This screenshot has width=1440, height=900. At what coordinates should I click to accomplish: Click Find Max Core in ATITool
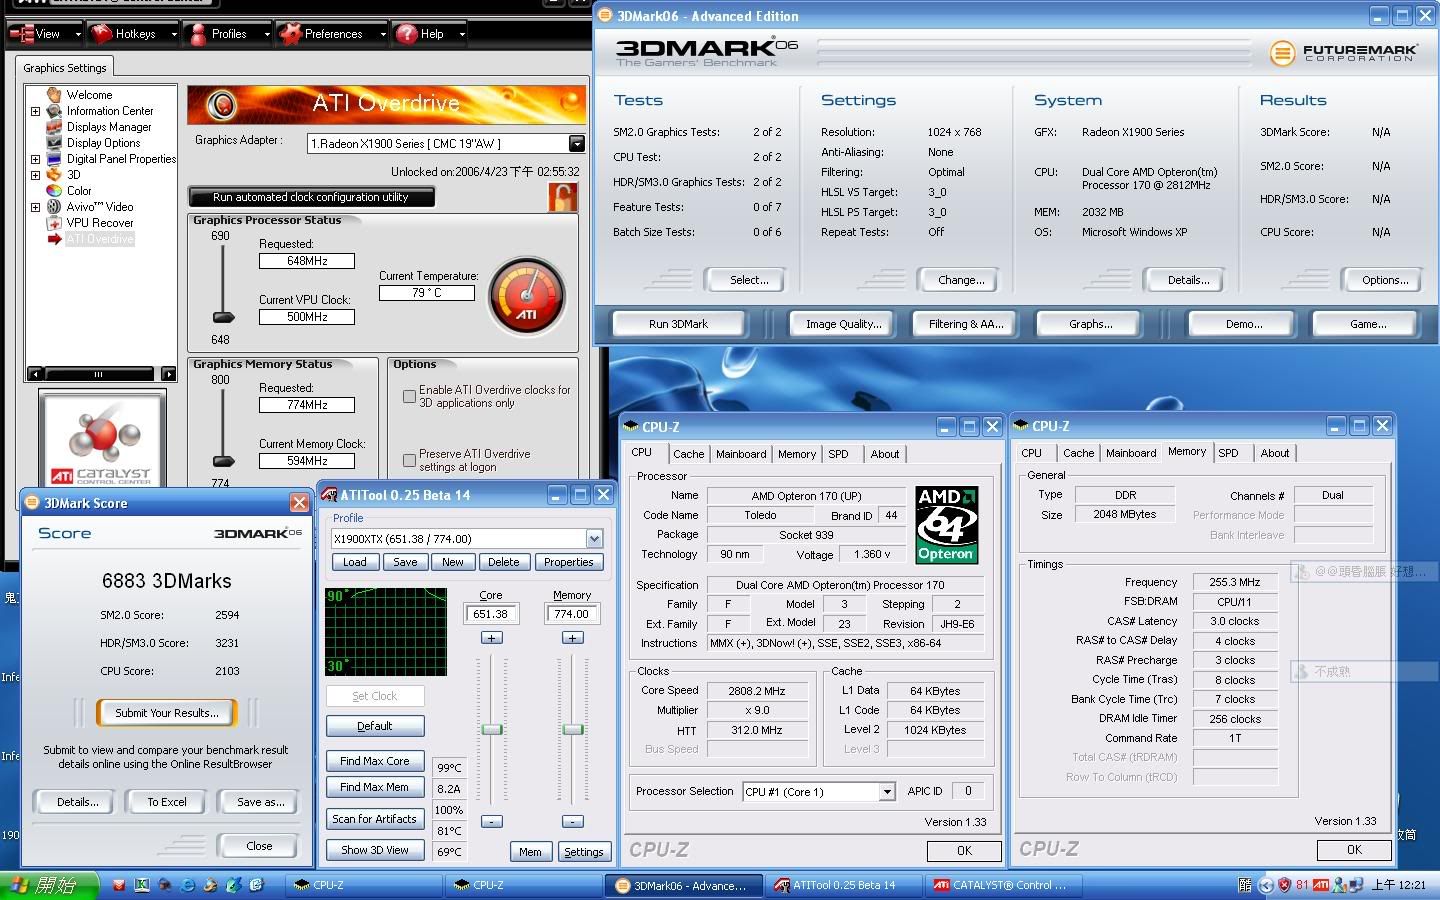pyautogui.click(x=374, y=761)
